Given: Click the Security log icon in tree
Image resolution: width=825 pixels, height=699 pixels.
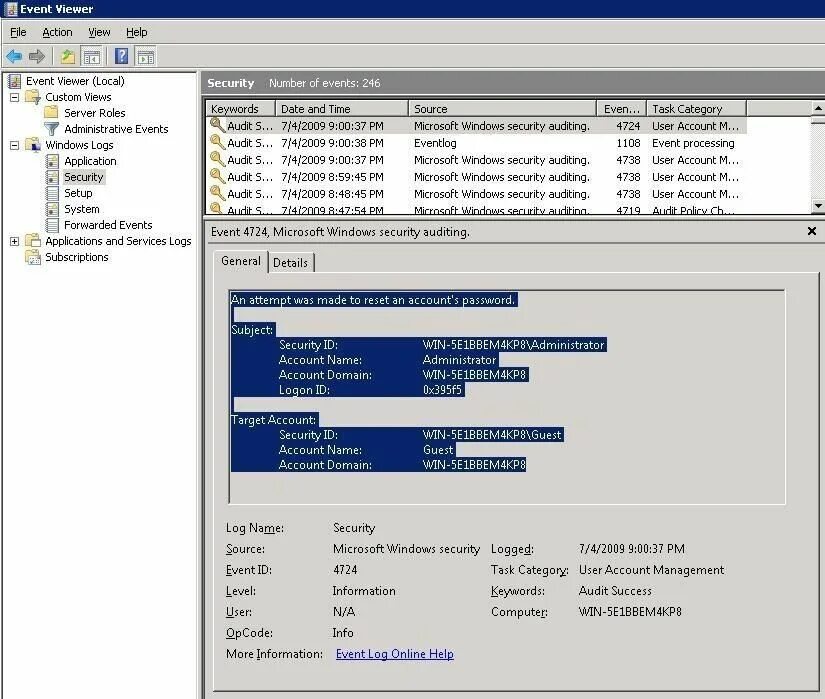Looking at the screenshot, I should click(x=52, y=177).
